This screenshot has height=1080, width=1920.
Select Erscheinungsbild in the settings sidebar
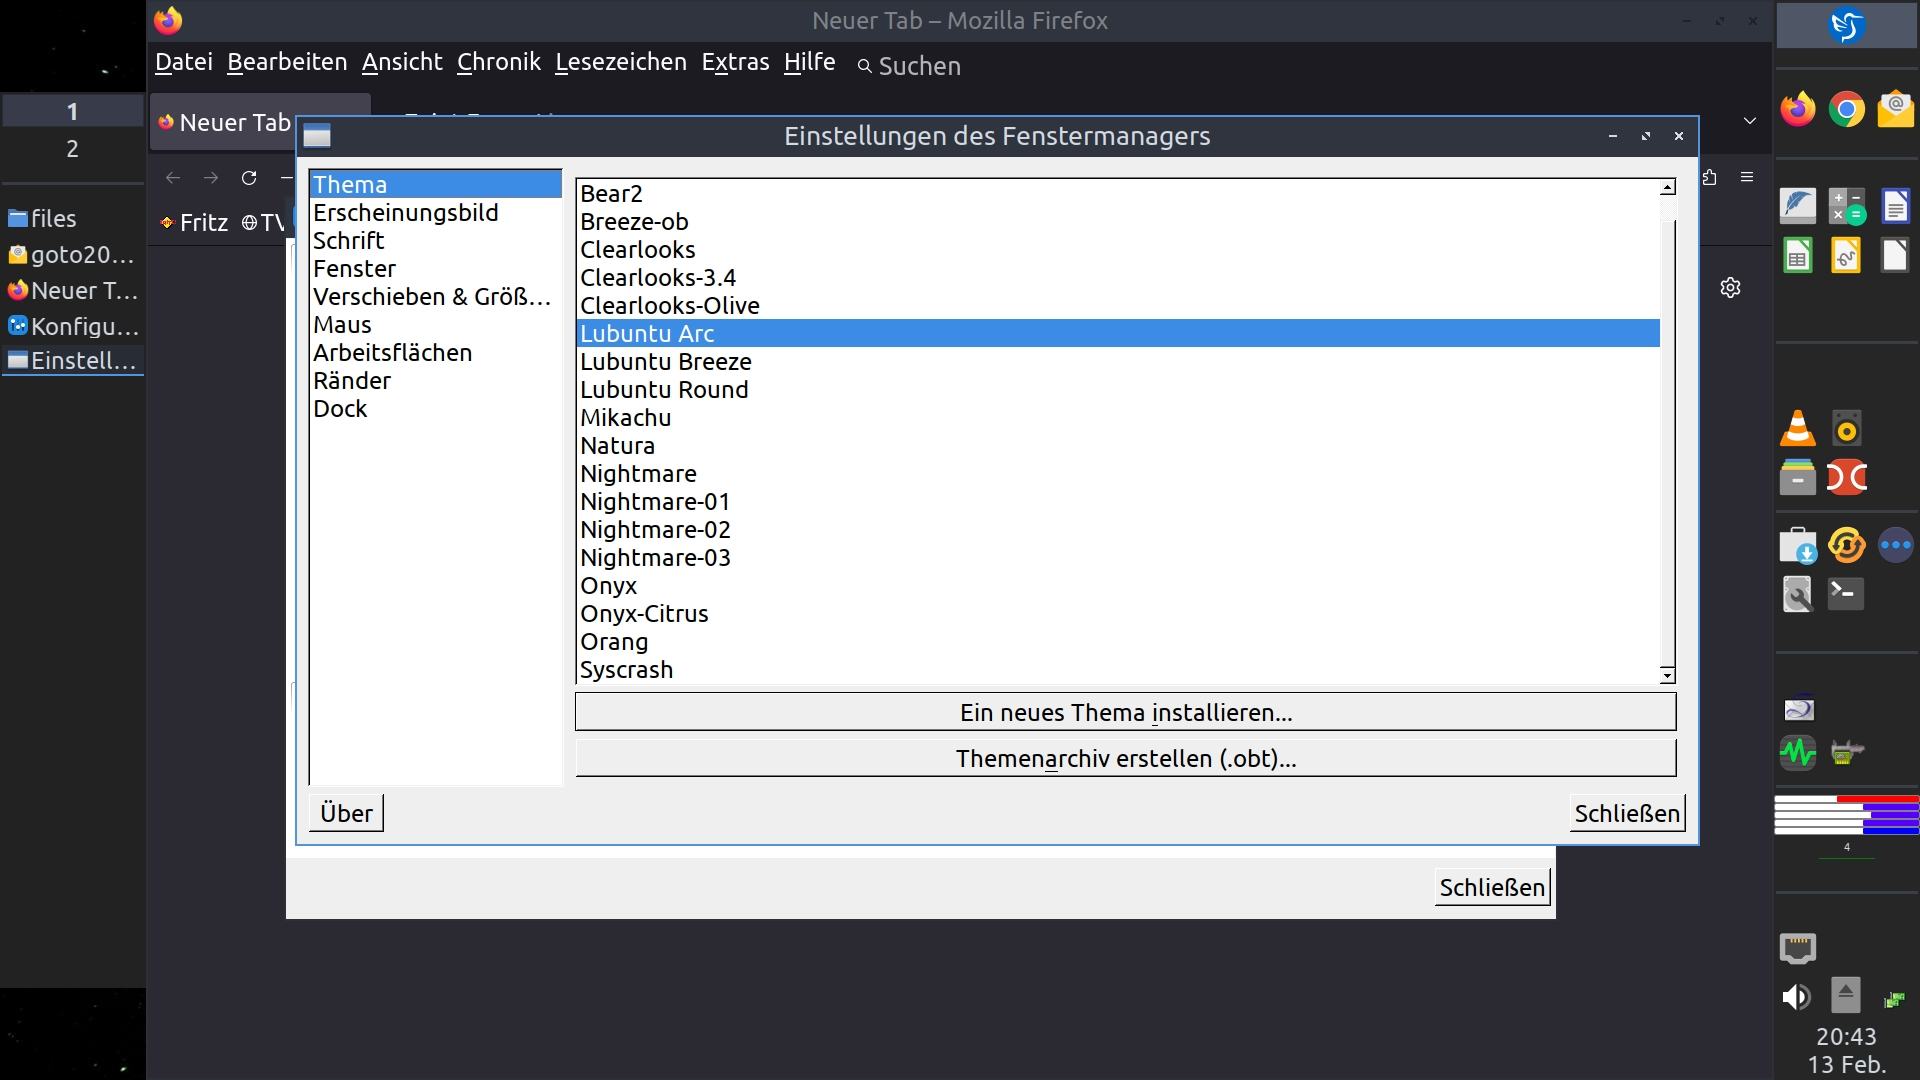click(x=405, y=213)
